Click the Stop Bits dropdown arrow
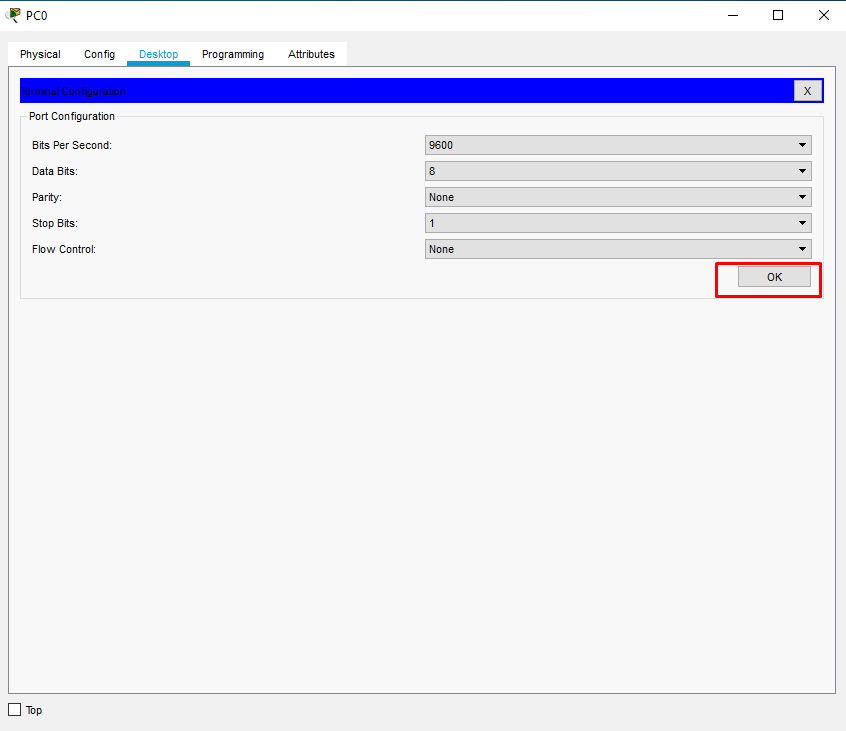 click(x=801, y=222)
